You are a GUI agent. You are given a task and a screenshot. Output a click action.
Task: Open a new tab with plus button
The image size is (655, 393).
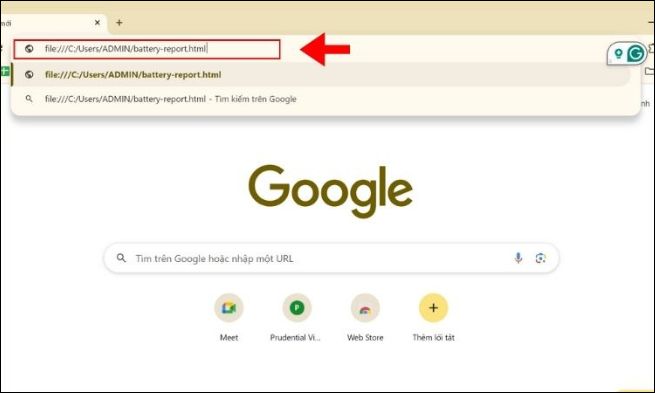(x=119, y=23)
